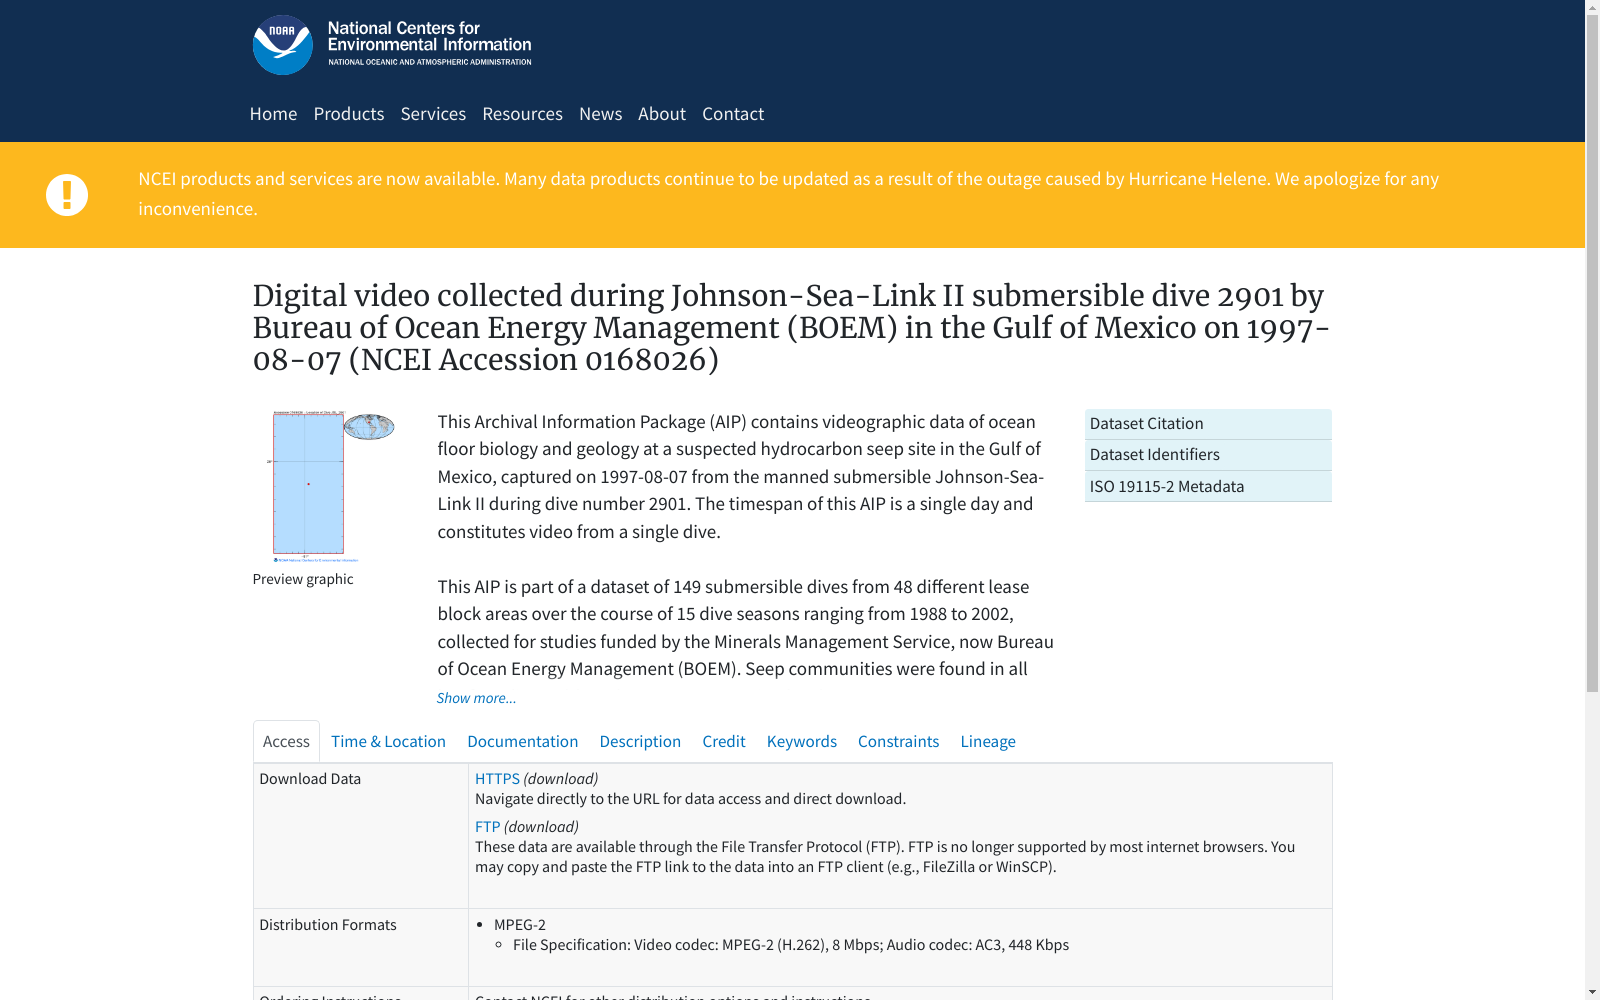
Task: Click the "Preview graphic" caption
Action: [x=303, y=579]
